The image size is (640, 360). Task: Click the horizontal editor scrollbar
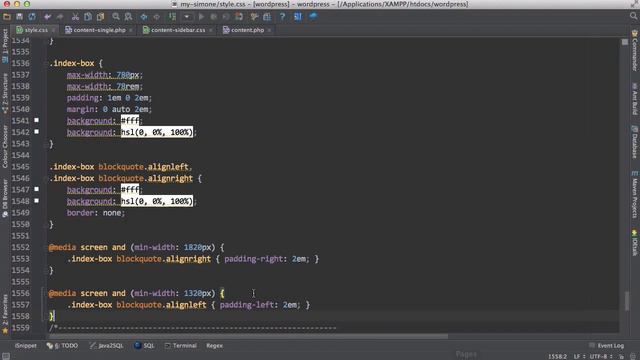248,337
